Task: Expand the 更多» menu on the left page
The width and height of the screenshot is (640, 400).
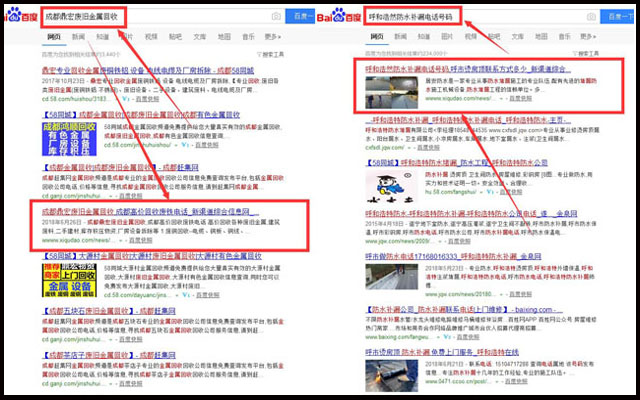Action: (x=273, y=37)
